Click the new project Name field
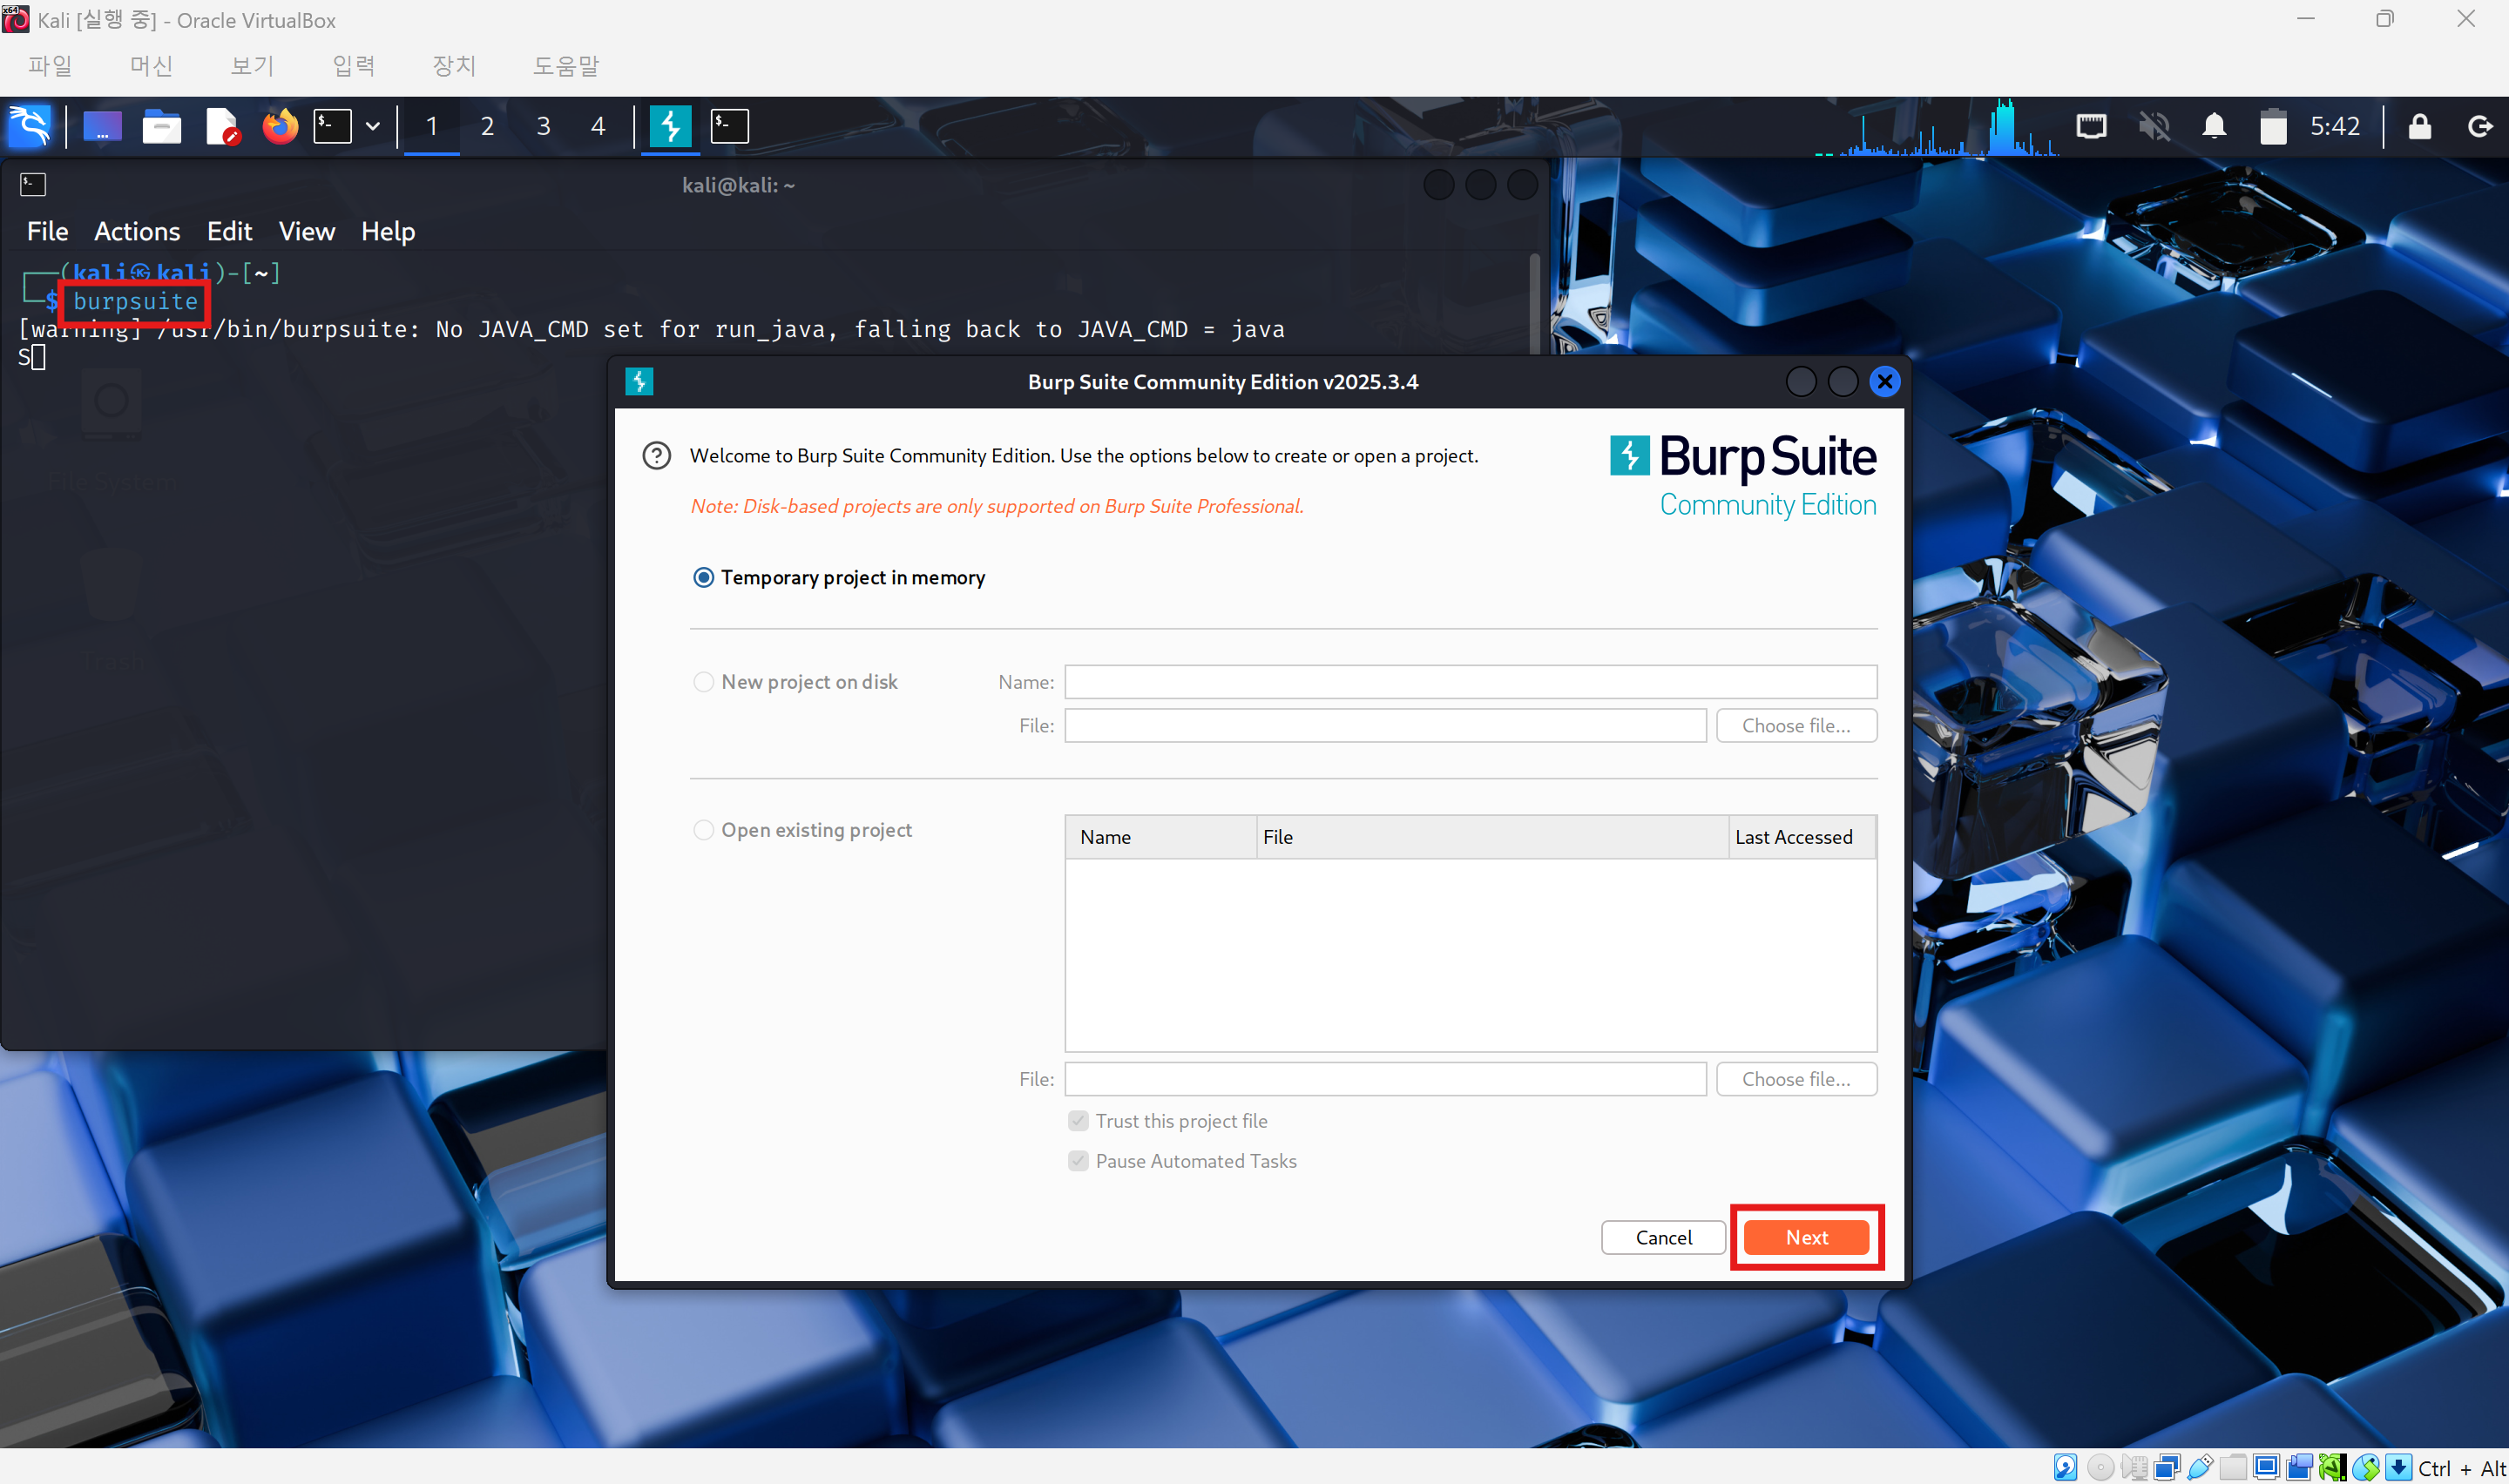 [x=1470, y=682]
